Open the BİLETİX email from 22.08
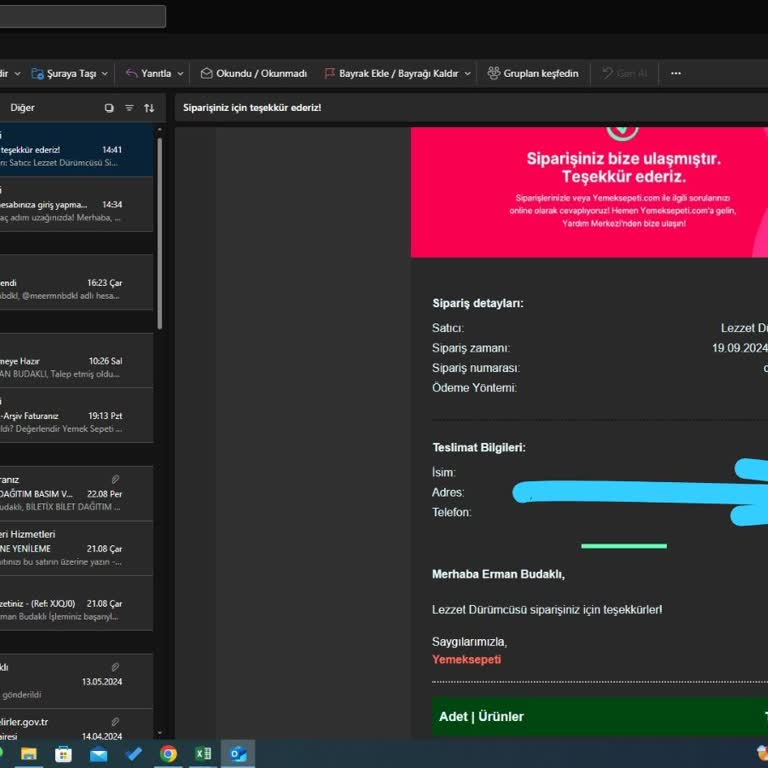Viewport: 768px width, 768px height. (x=60, y=494)
